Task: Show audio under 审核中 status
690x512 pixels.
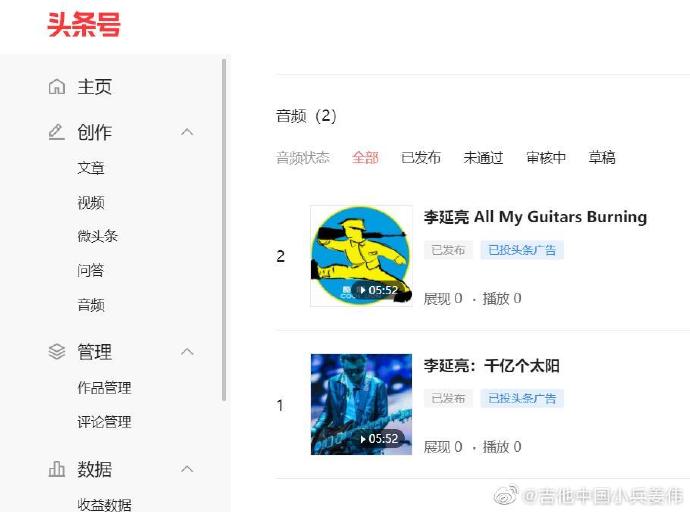Action: tap(546, 157)
